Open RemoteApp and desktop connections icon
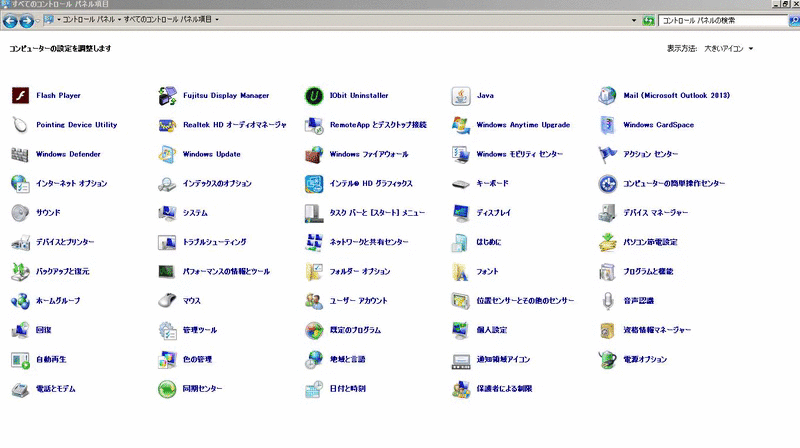 pyautogui.click(x=314, y=125)
